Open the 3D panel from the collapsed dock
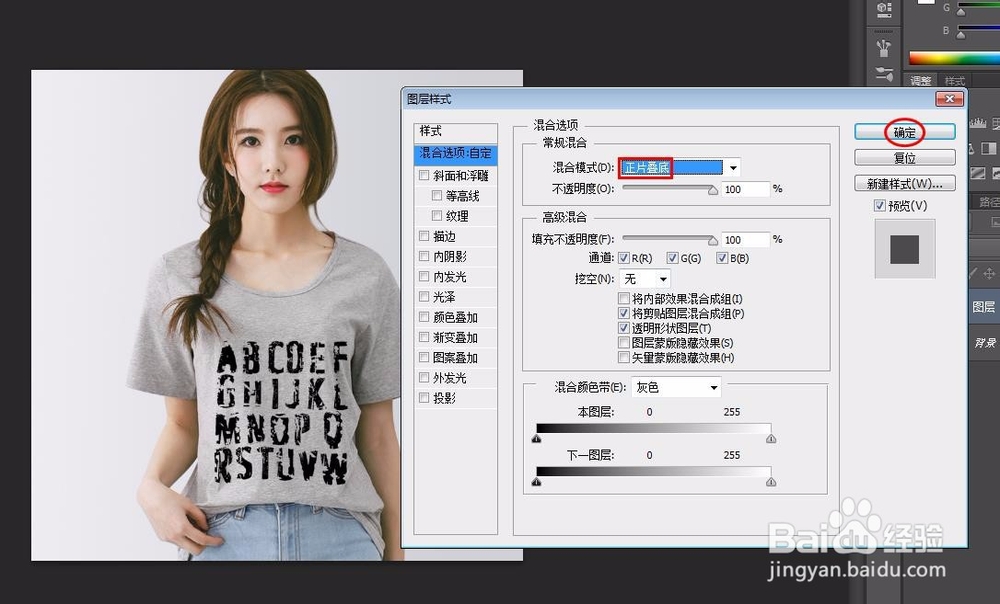The image size is (1000, 604). [880, 8]
